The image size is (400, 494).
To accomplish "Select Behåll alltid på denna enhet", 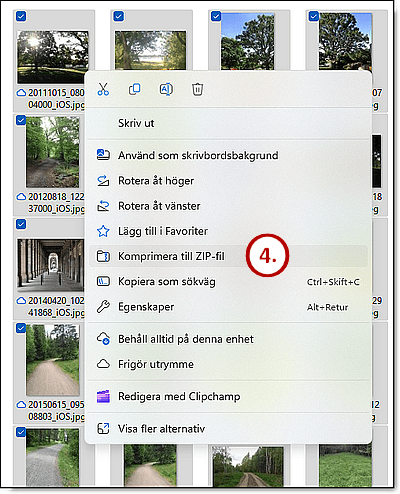I will [228, 339].
